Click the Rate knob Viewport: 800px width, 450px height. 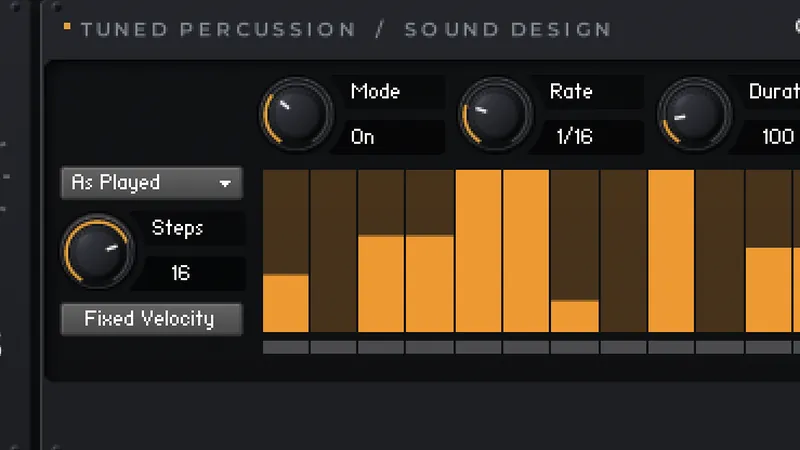(x=495, y=114)
